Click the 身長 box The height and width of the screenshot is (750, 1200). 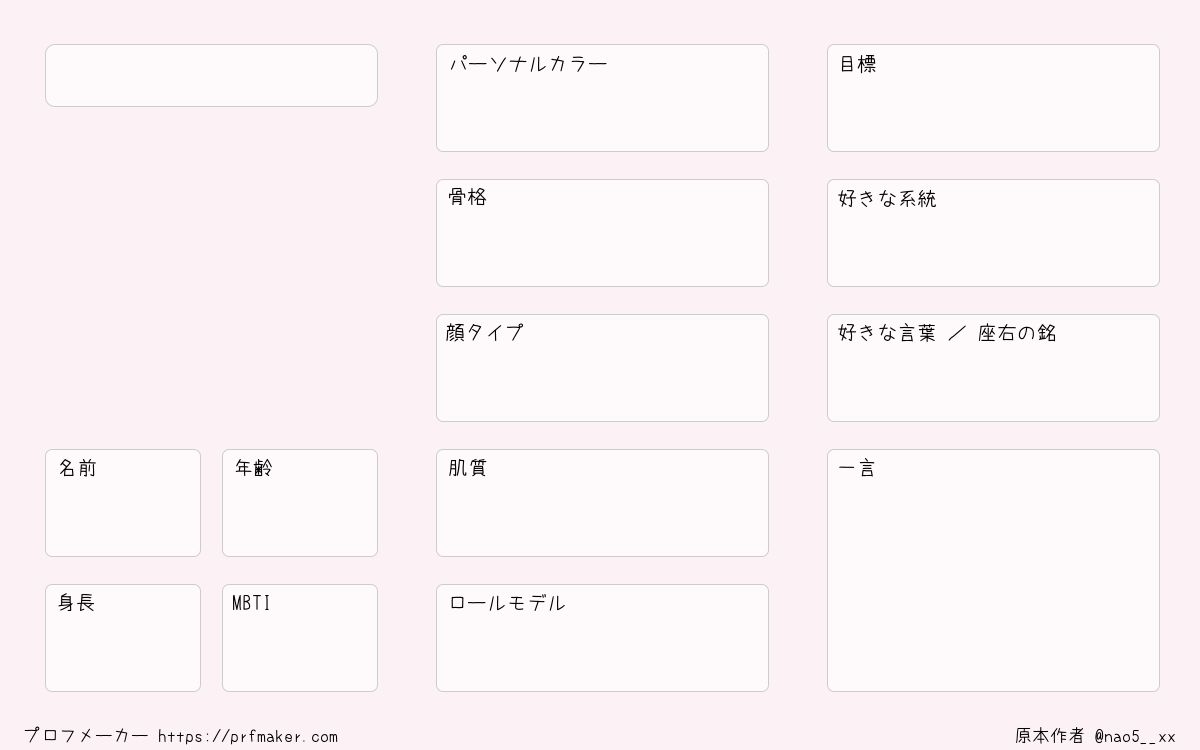[123, 638]
